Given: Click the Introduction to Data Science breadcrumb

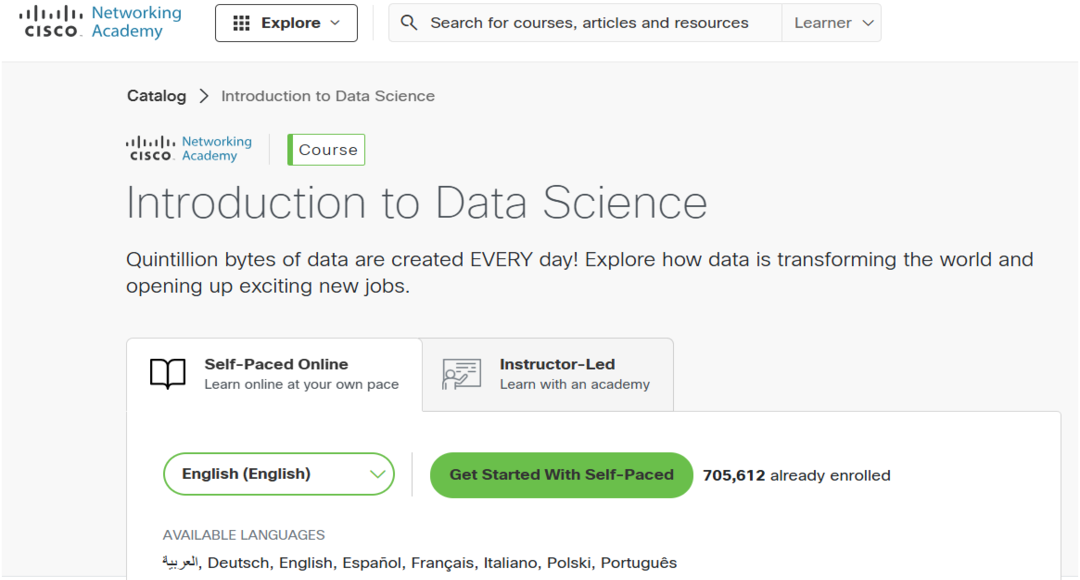Looking at the screenshot, I should point(328,96).
